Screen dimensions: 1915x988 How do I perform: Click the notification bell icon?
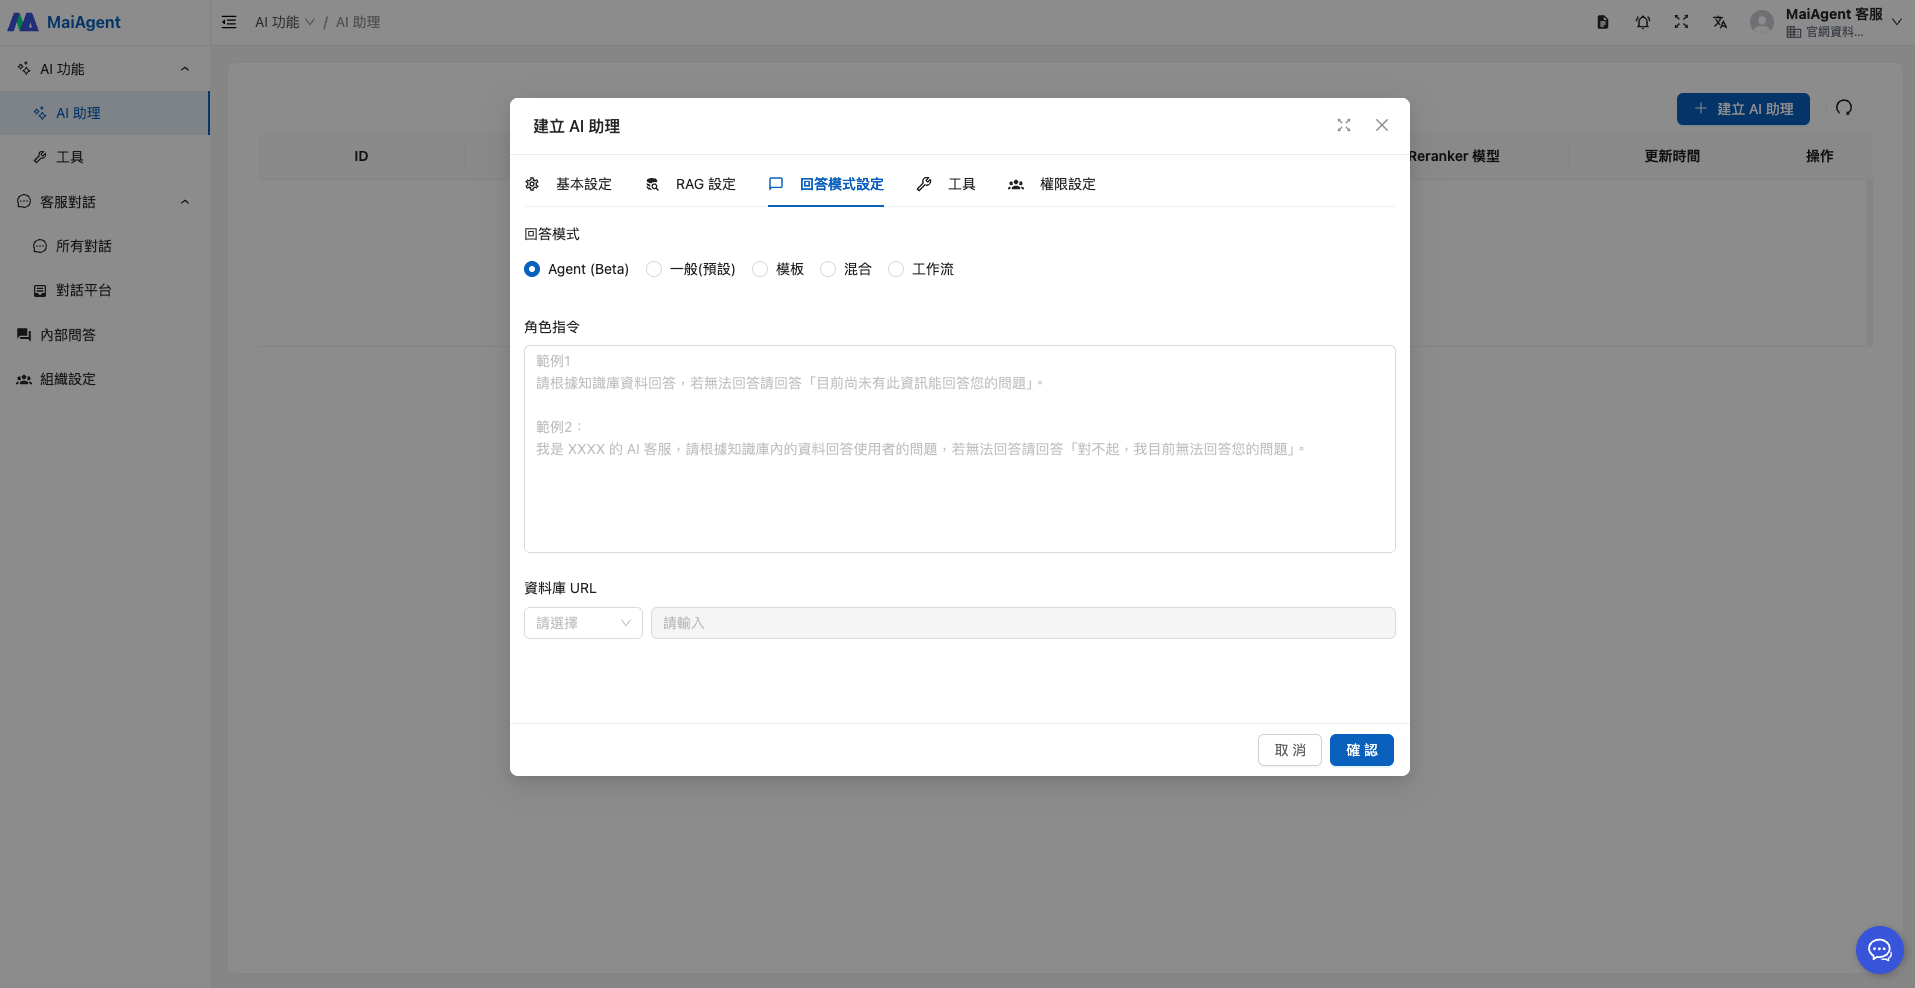tap(1642, 22)
